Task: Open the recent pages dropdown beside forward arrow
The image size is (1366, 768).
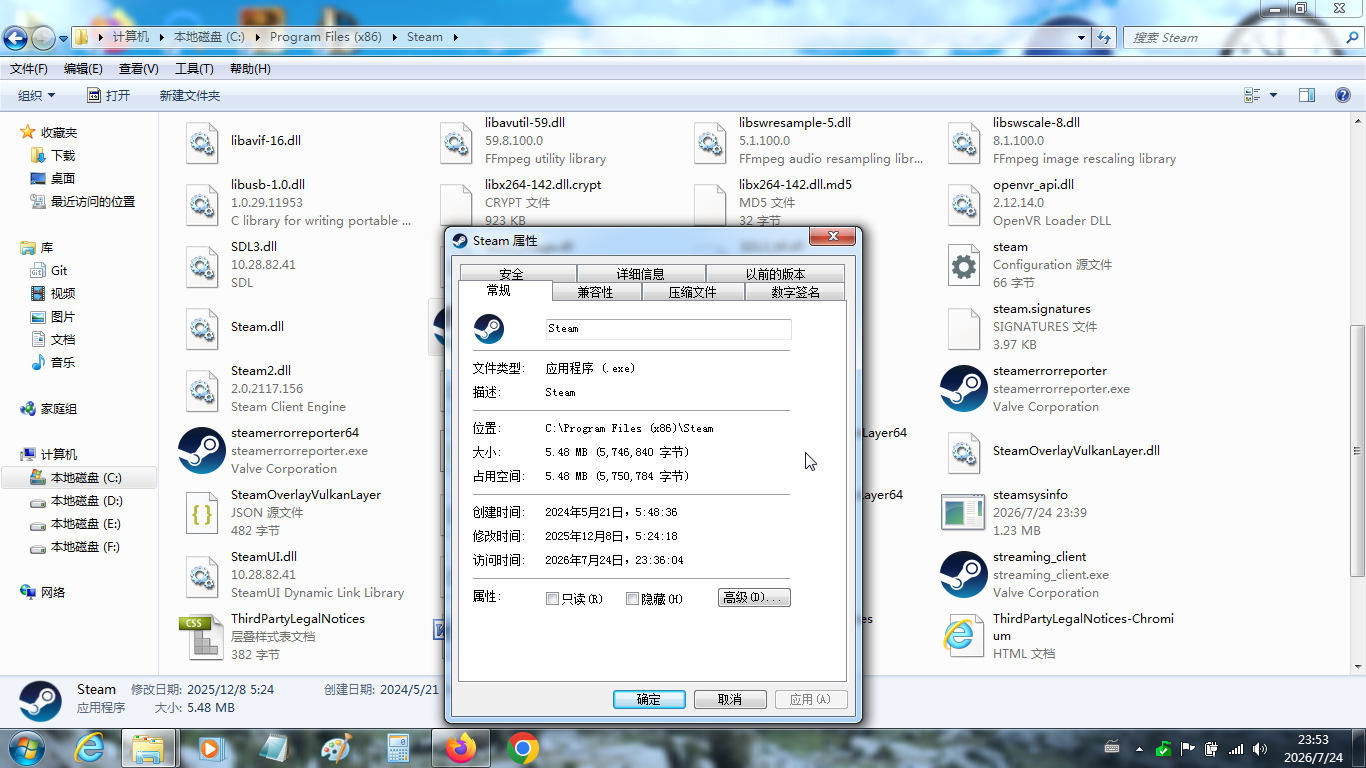Action: [x=64, y=38]
